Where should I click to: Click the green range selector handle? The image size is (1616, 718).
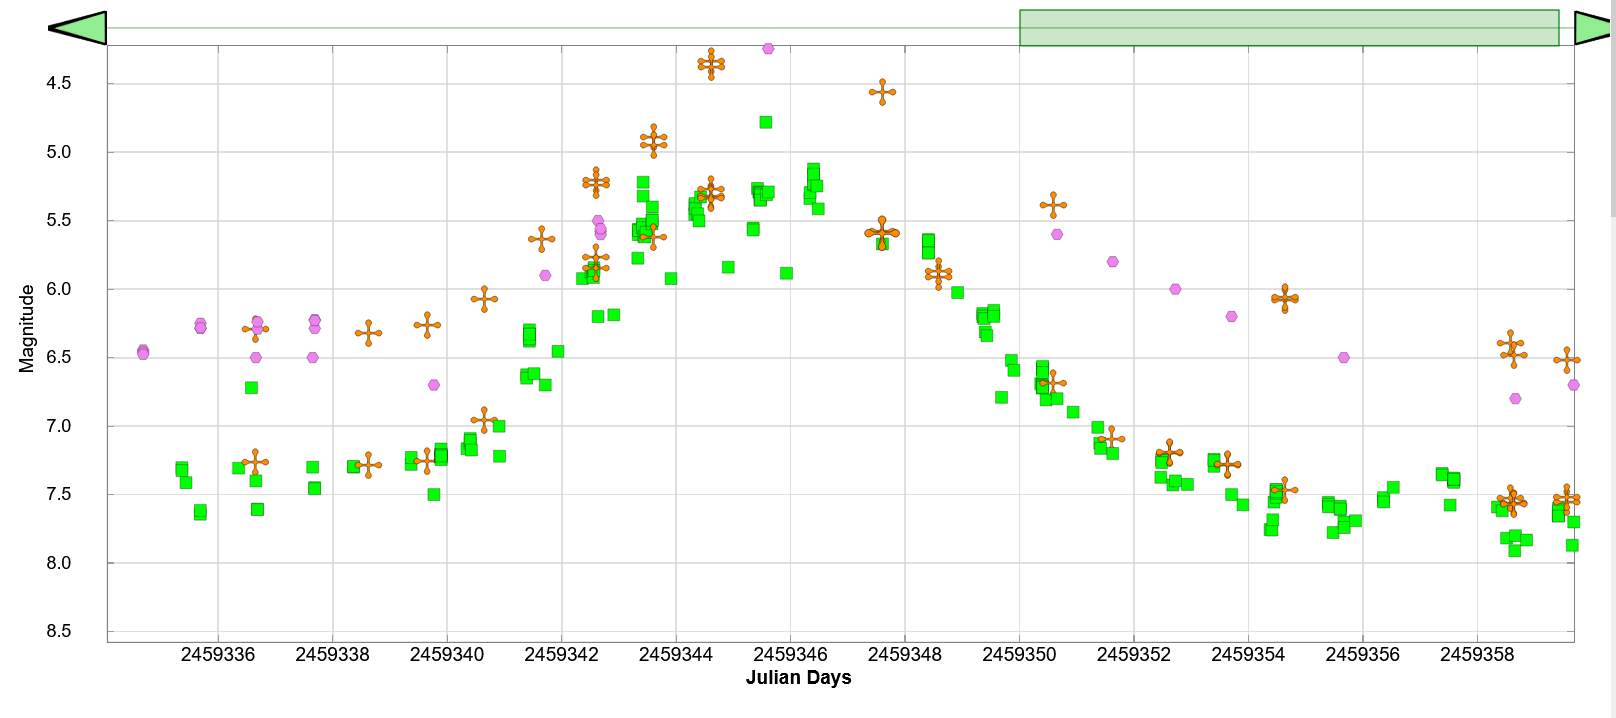click(1288, 28)
